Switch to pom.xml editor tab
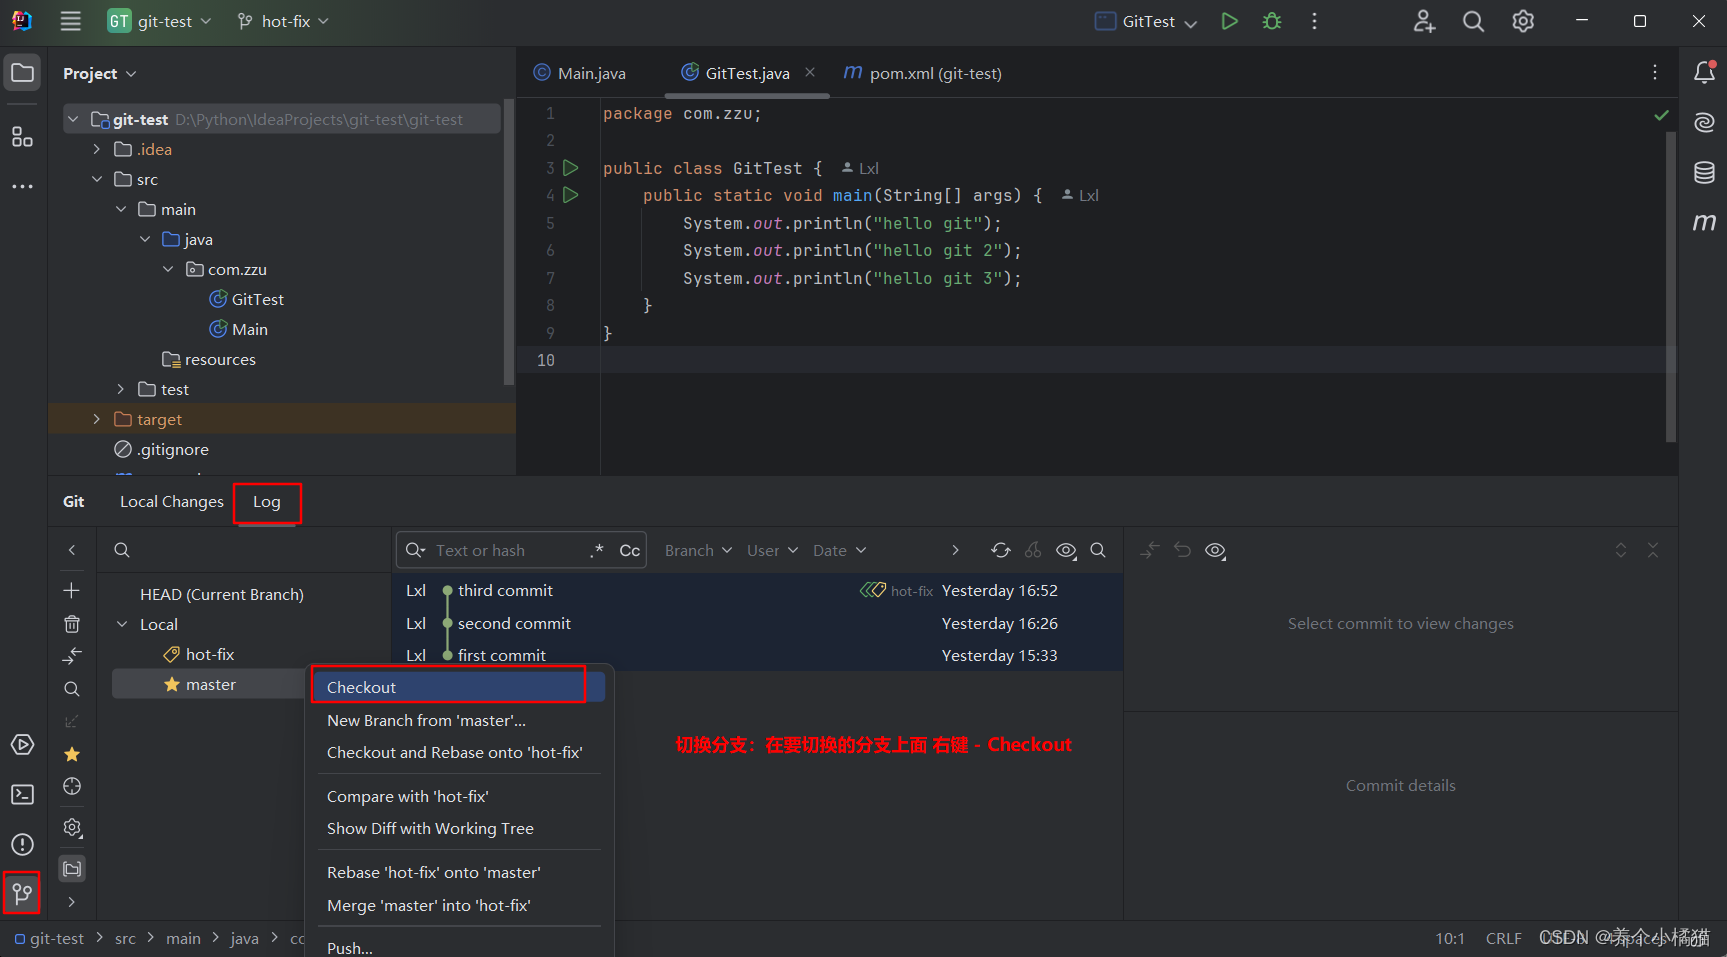 [923, 73]
